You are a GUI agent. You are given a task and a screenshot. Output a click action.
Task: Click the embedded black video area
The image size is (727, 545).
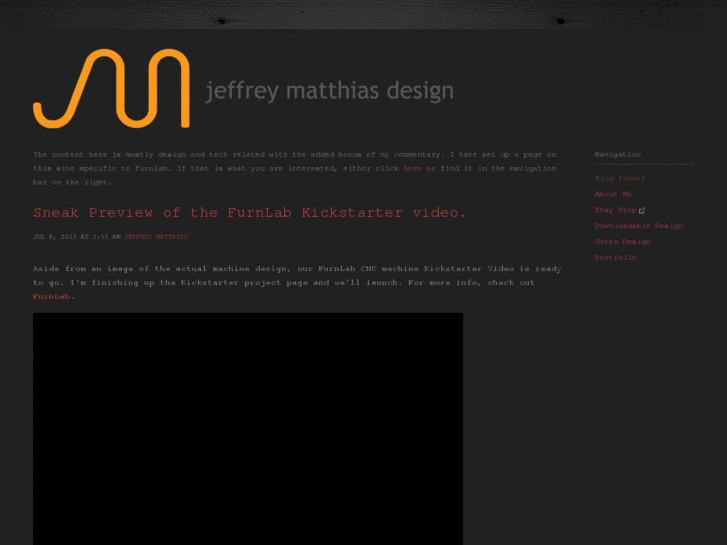pos(248,429)
